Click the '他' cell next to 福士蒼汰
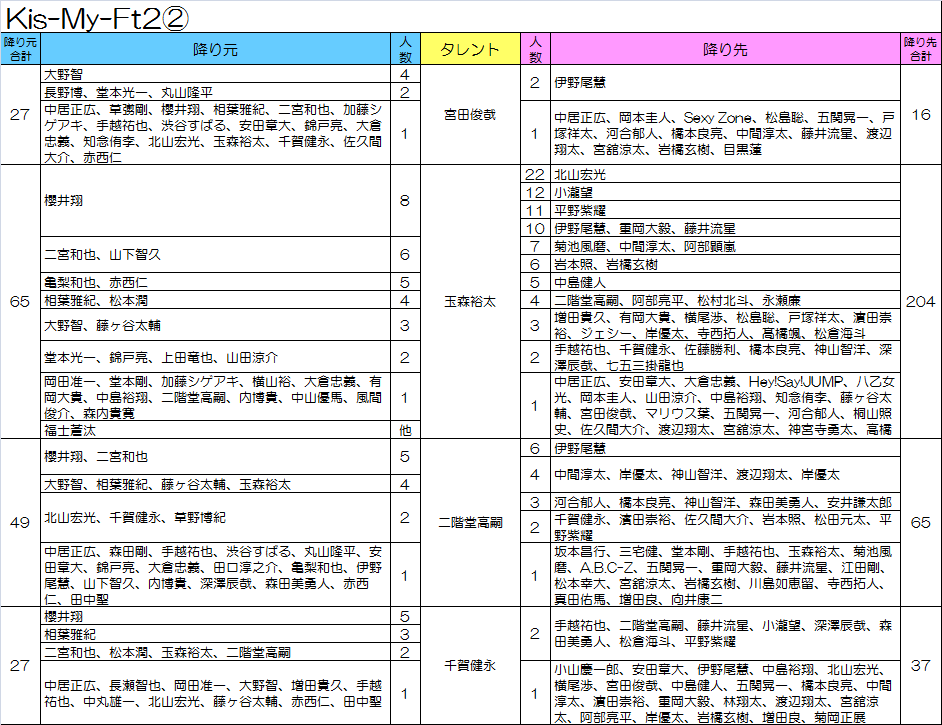 pos(406,430)
